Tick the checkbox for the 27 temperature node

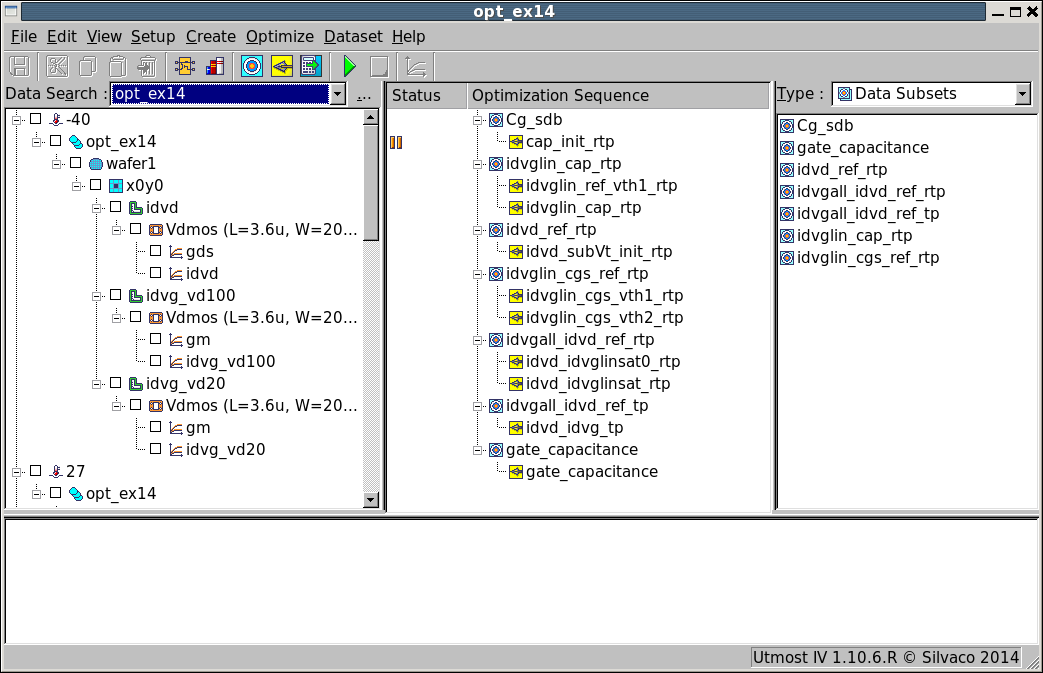(x=36, y=471)
